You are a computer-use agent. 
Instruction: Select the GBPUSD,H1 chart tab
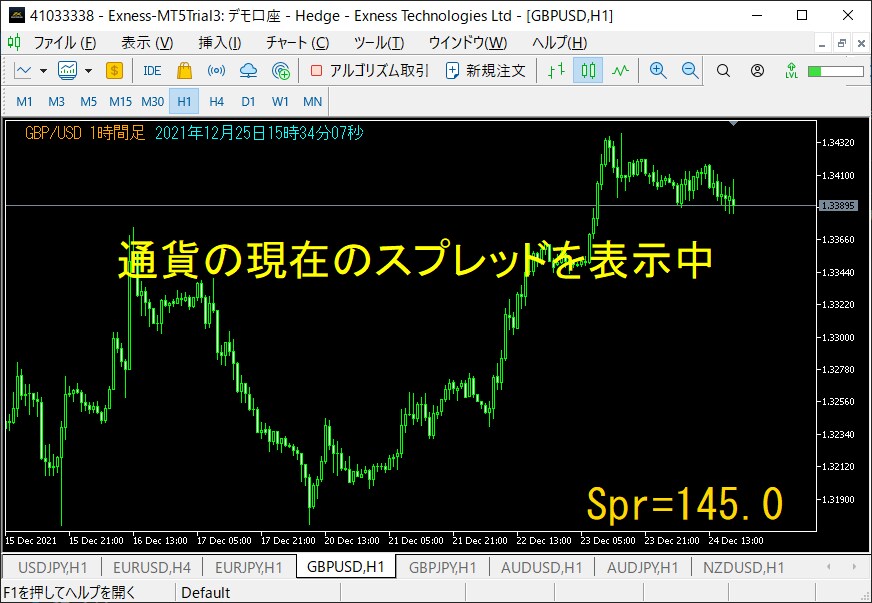pyautogui.click(x=346, y=566)
